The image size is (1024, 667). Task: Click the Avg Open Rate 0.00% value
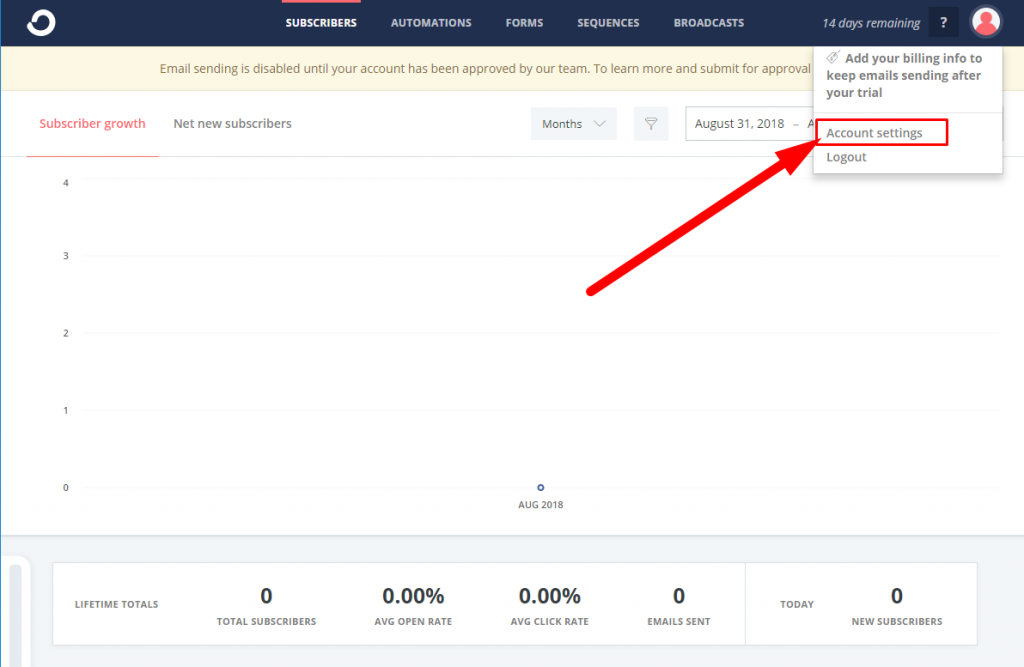413,596
